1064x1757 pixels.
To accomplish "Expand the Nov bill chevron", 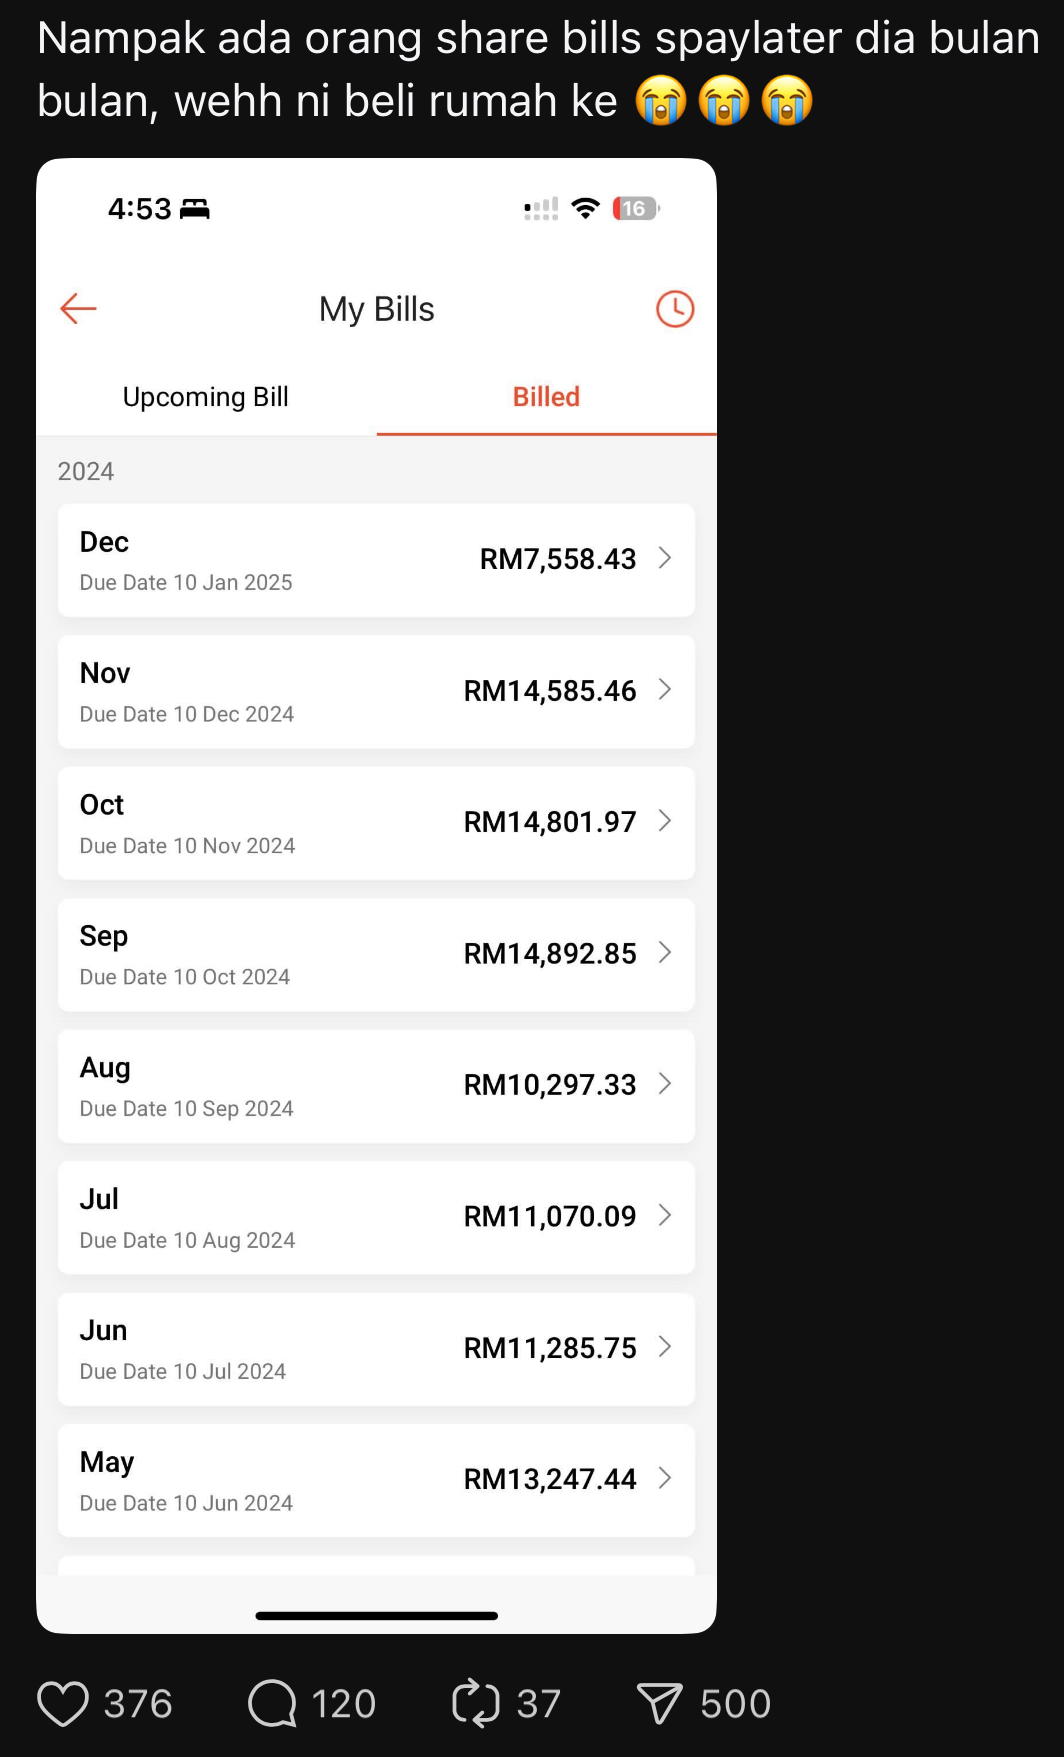I will click(665, 690).
